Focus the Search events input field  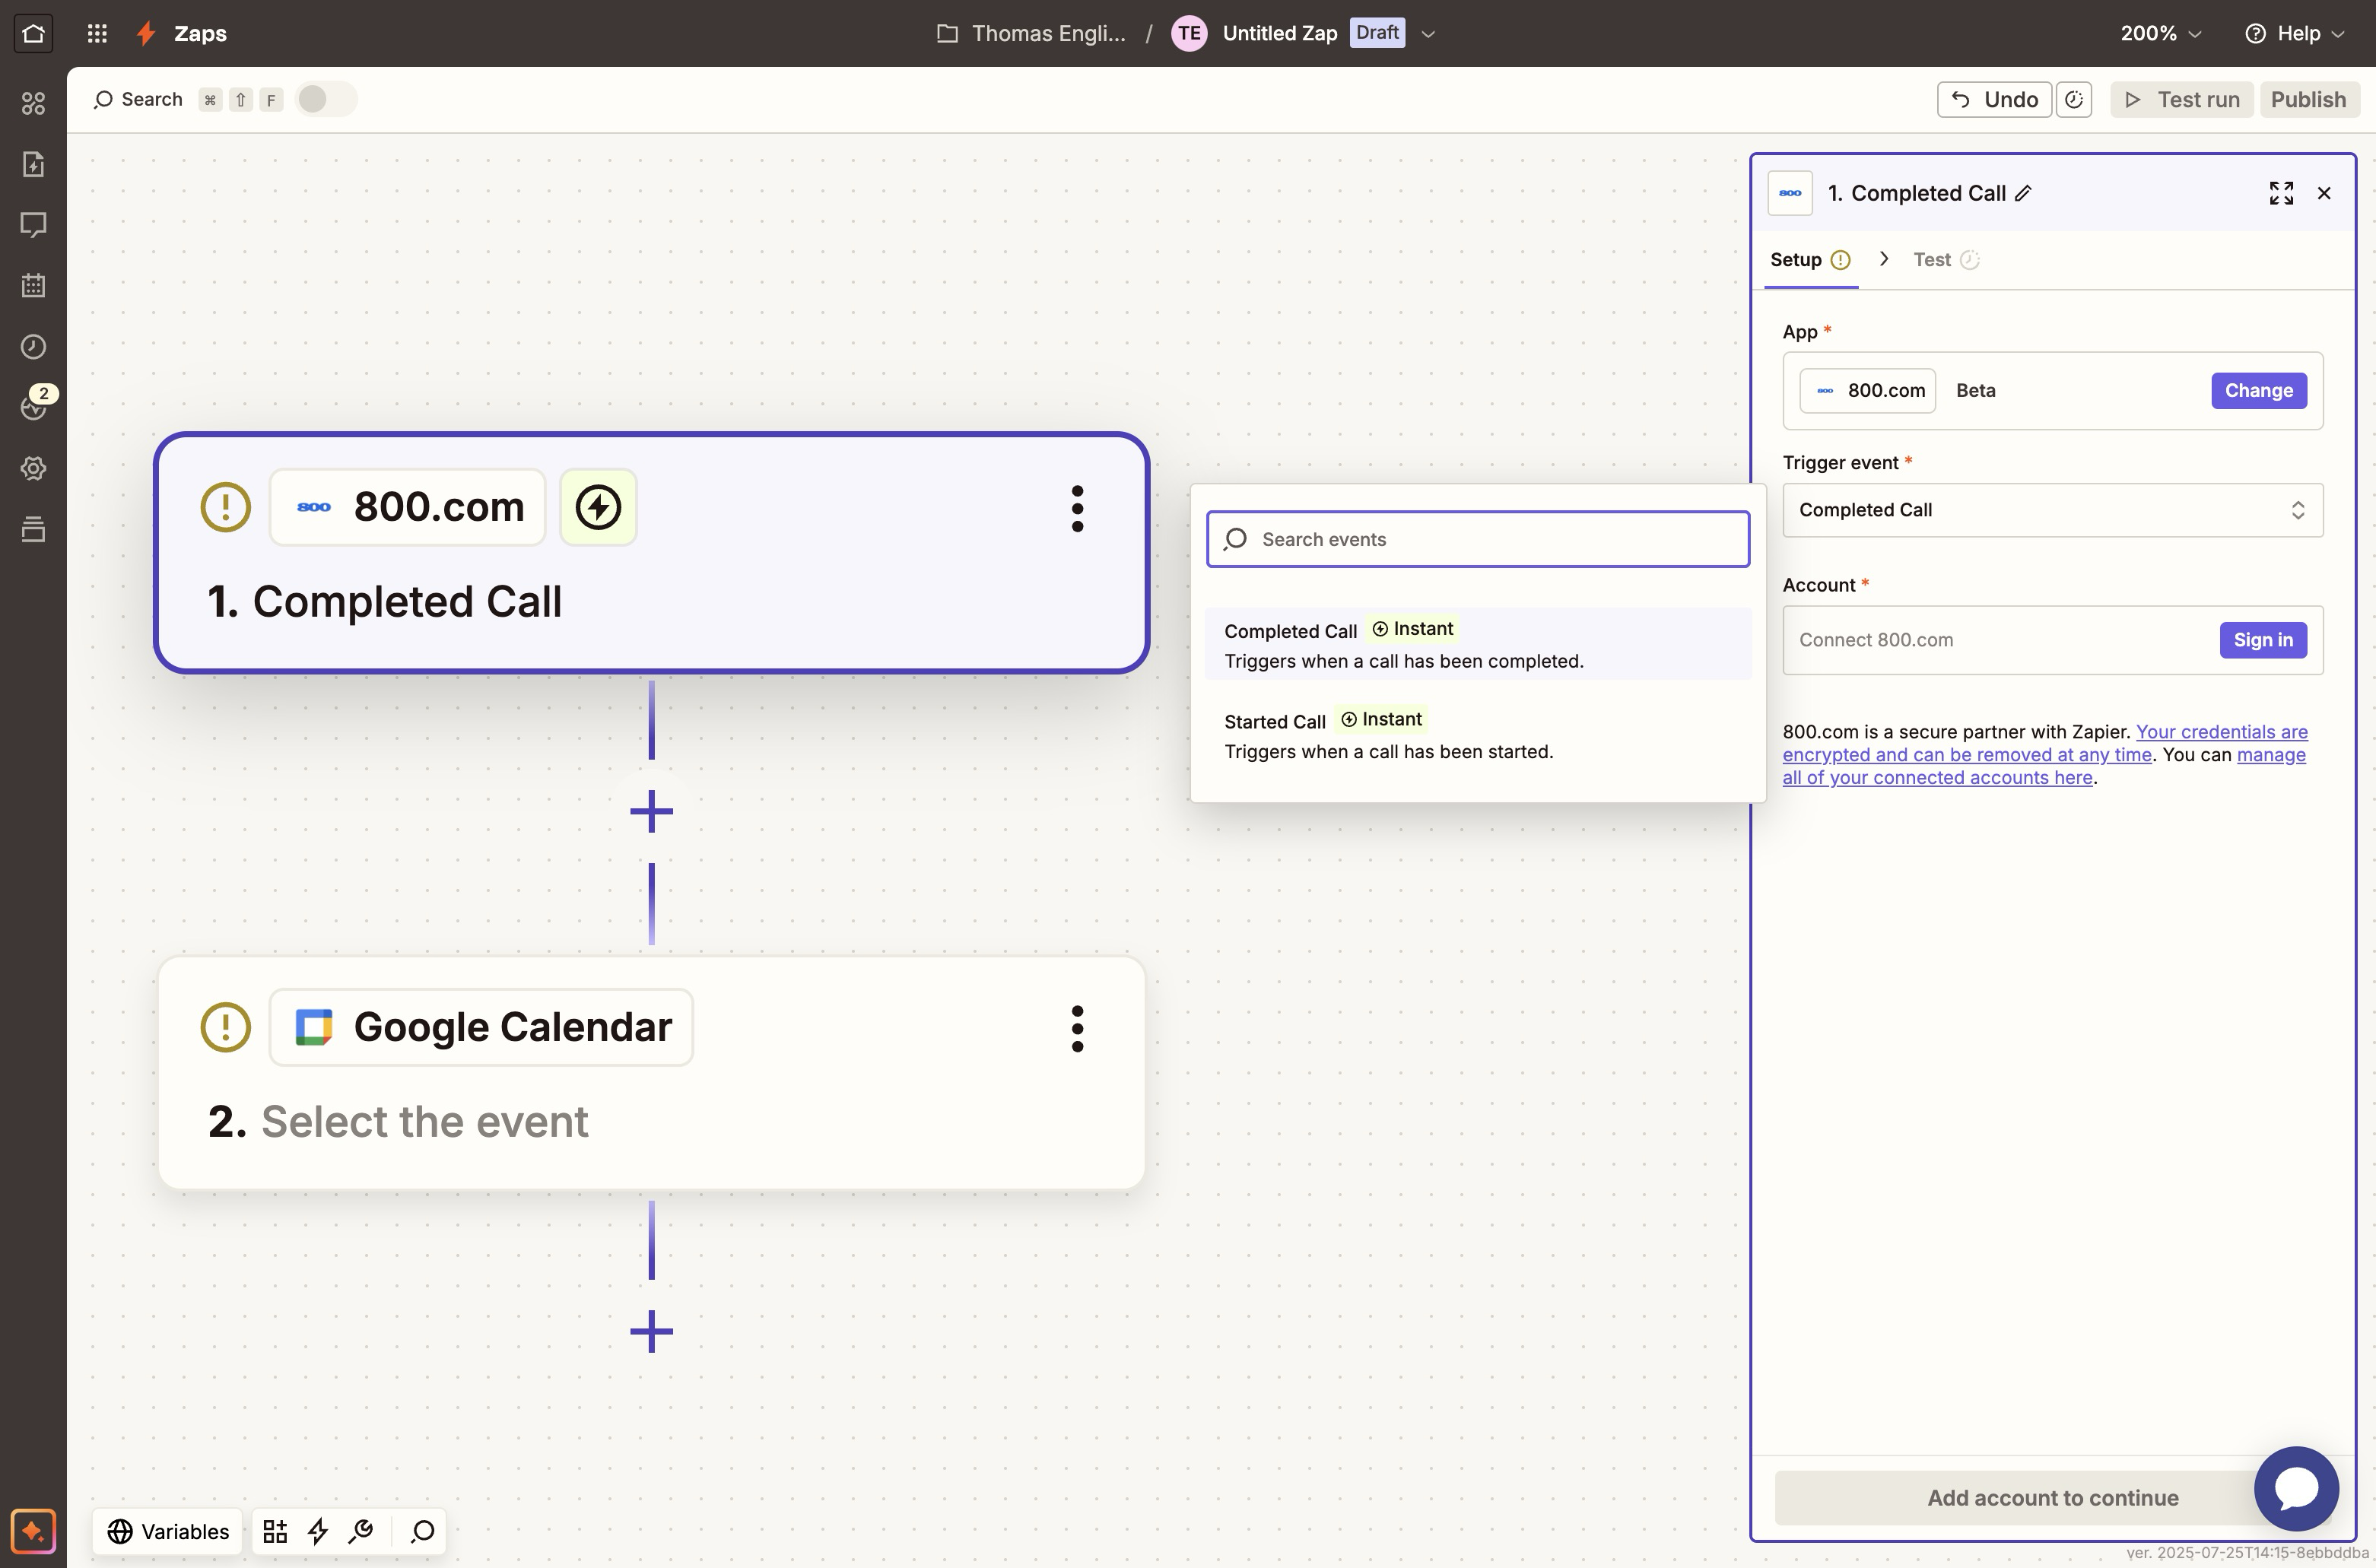pos(1478,539)
